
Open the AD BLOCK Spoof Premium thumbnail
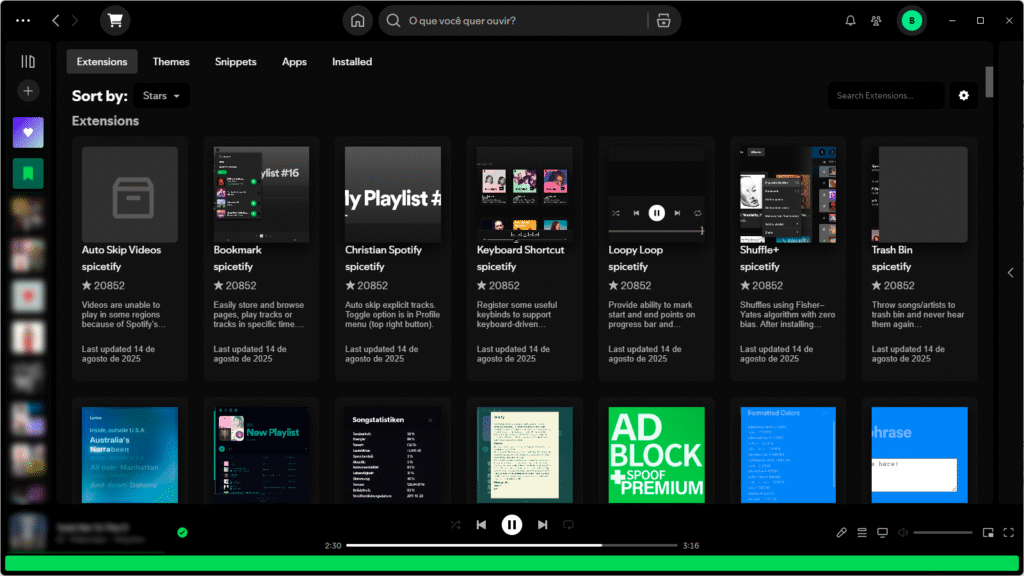(x=656, y=455)
